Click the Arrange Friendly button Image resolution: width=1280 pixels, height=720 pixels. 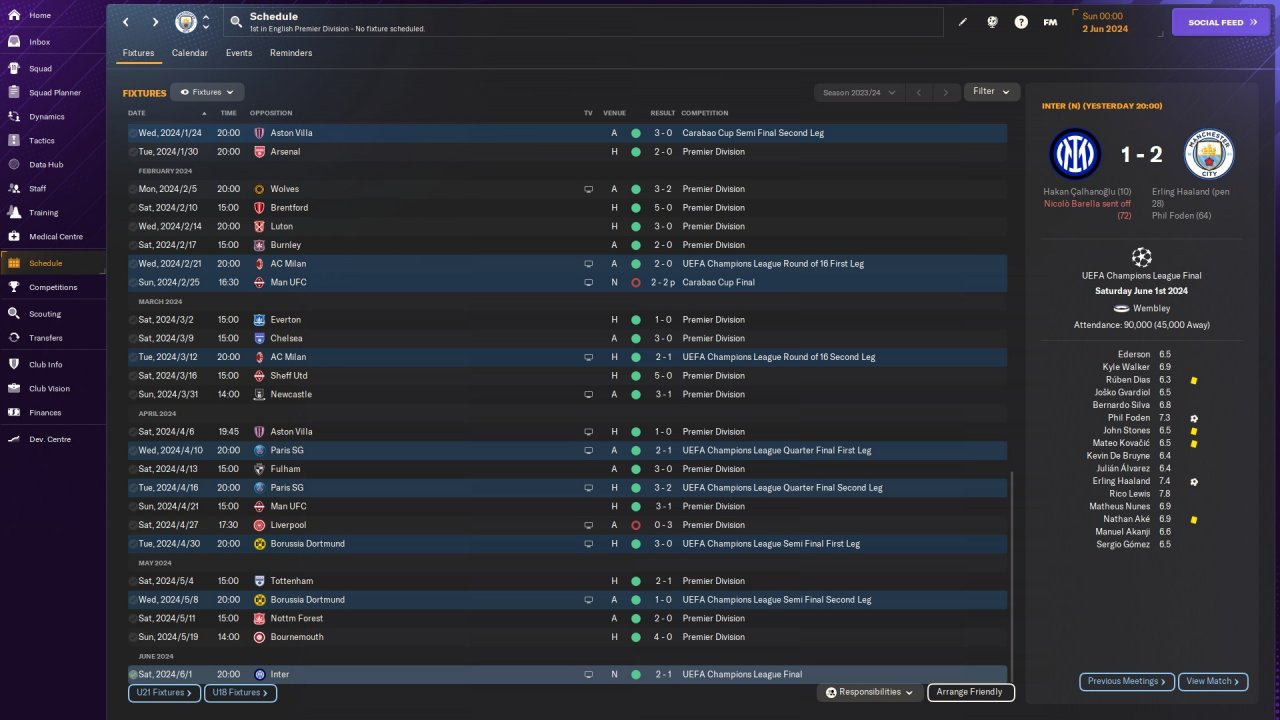[970, 692]
